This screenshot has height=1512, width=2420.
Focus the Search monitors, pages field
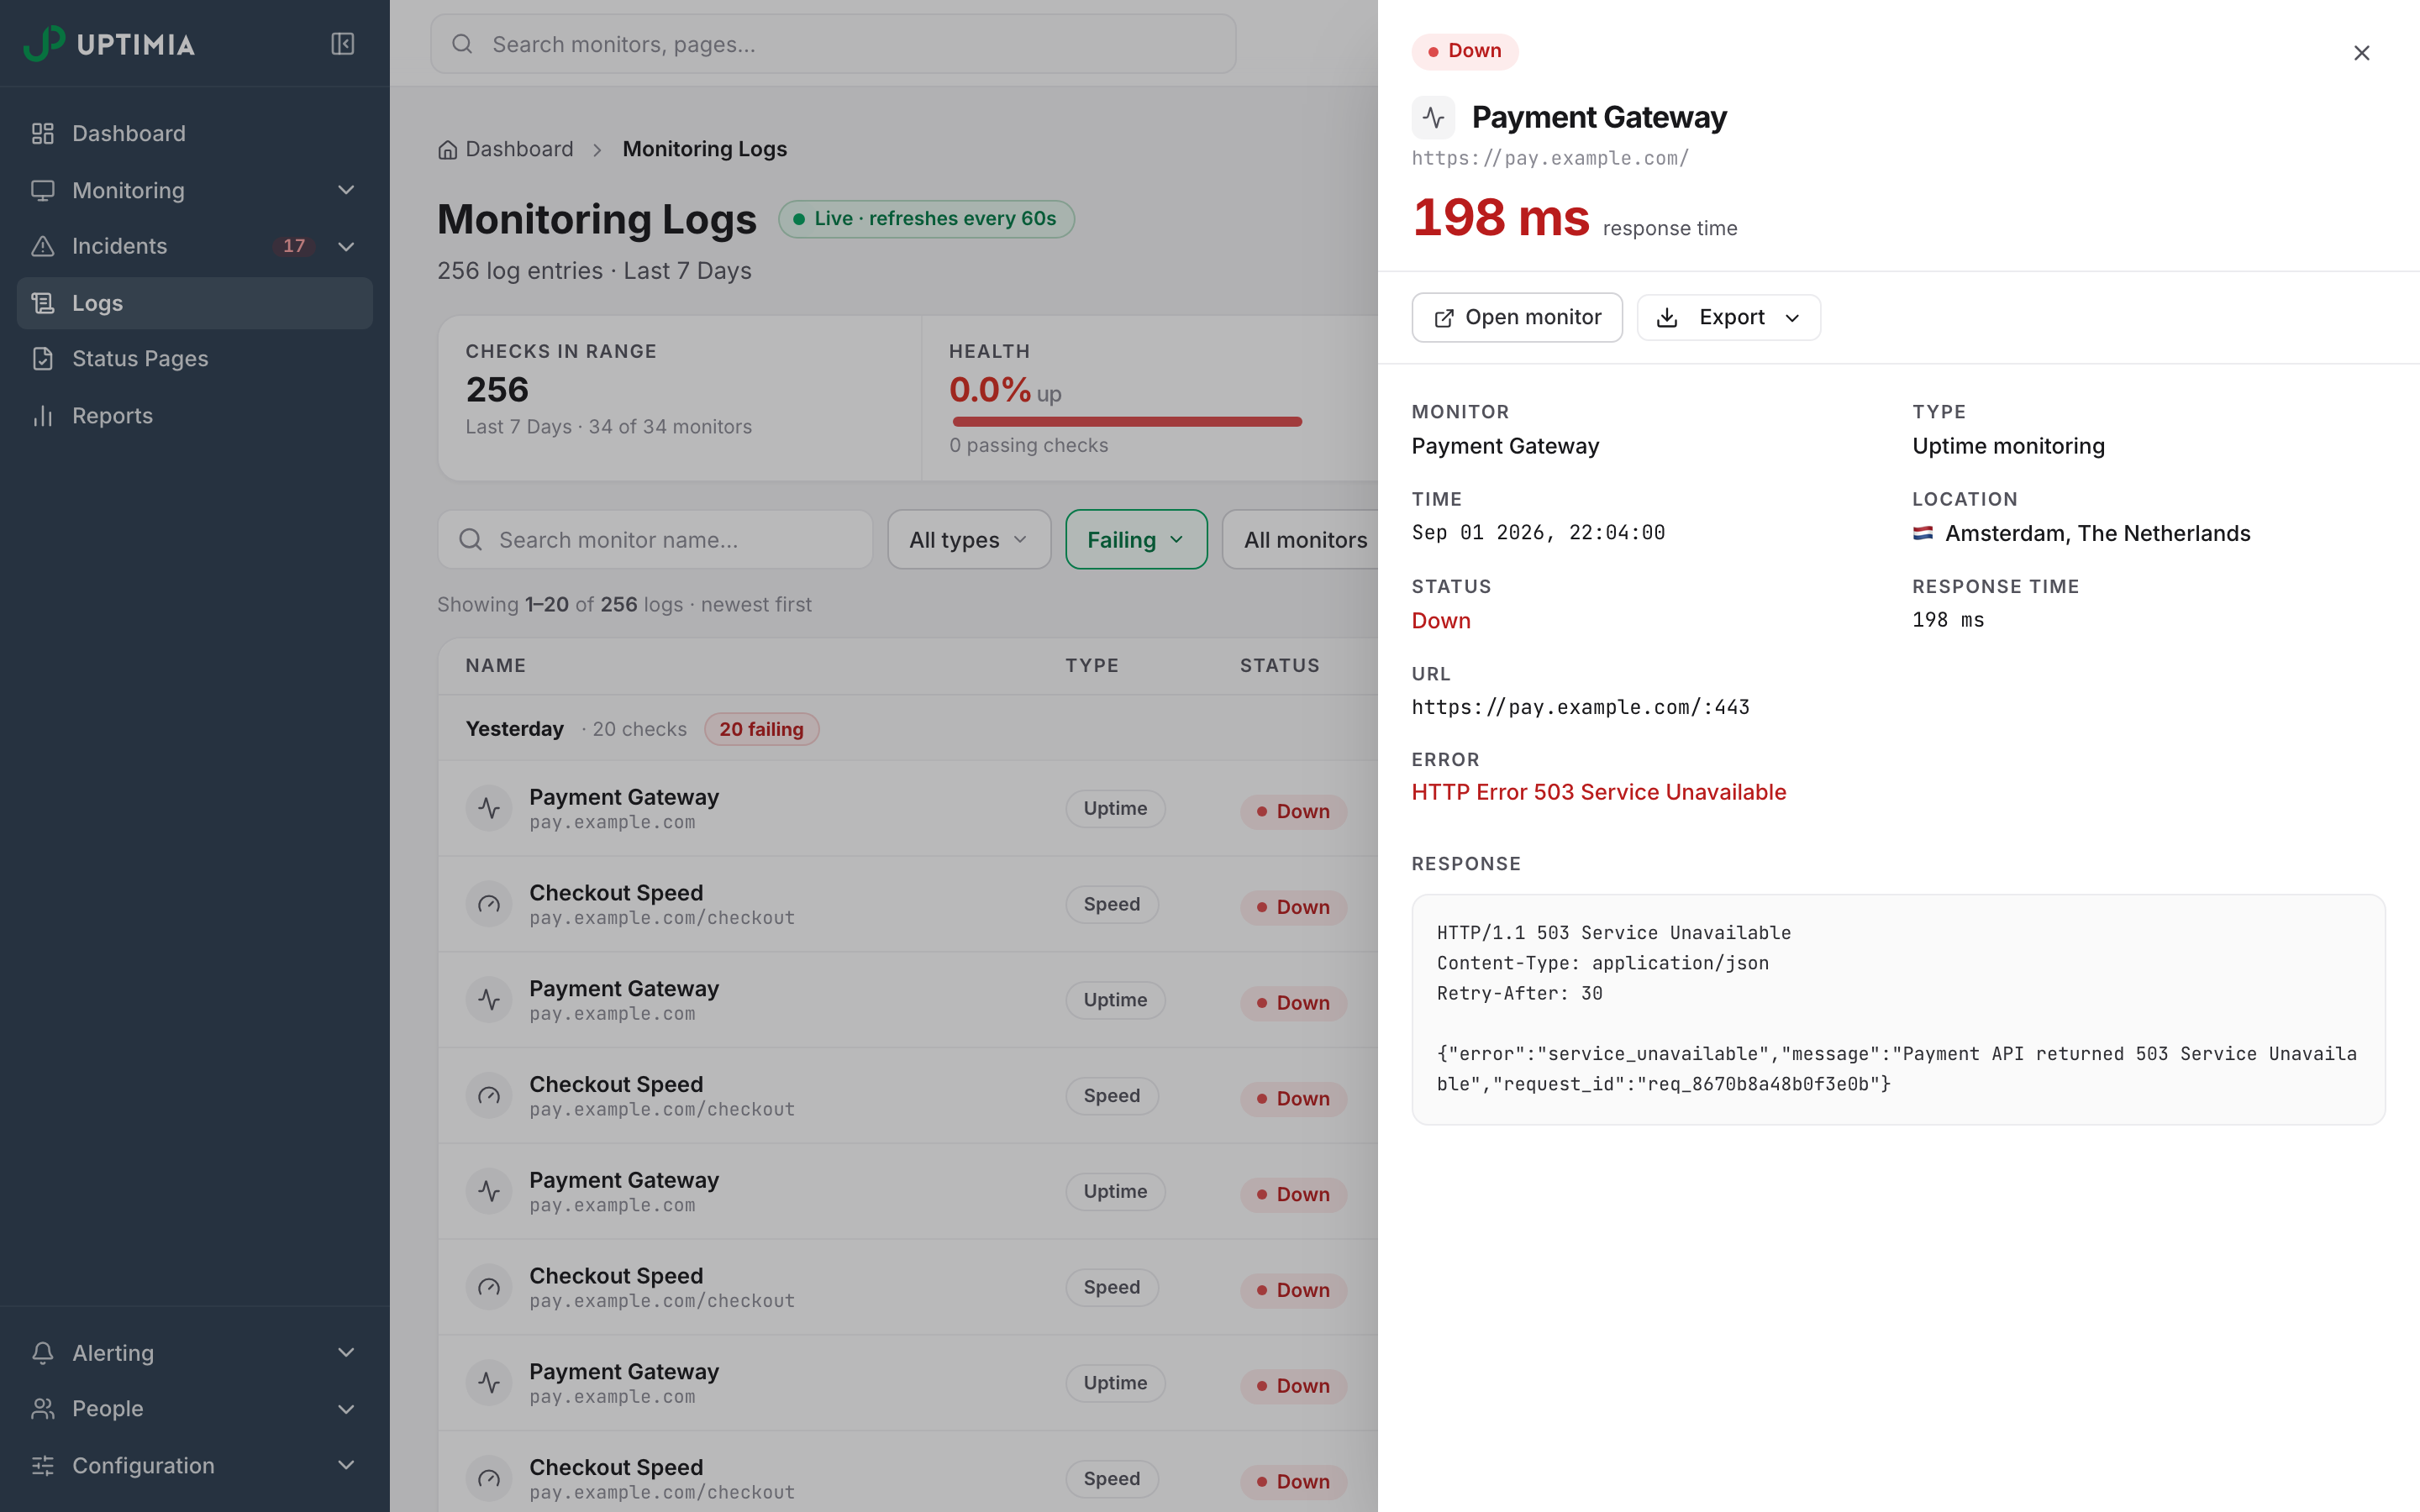pos(833,44)
